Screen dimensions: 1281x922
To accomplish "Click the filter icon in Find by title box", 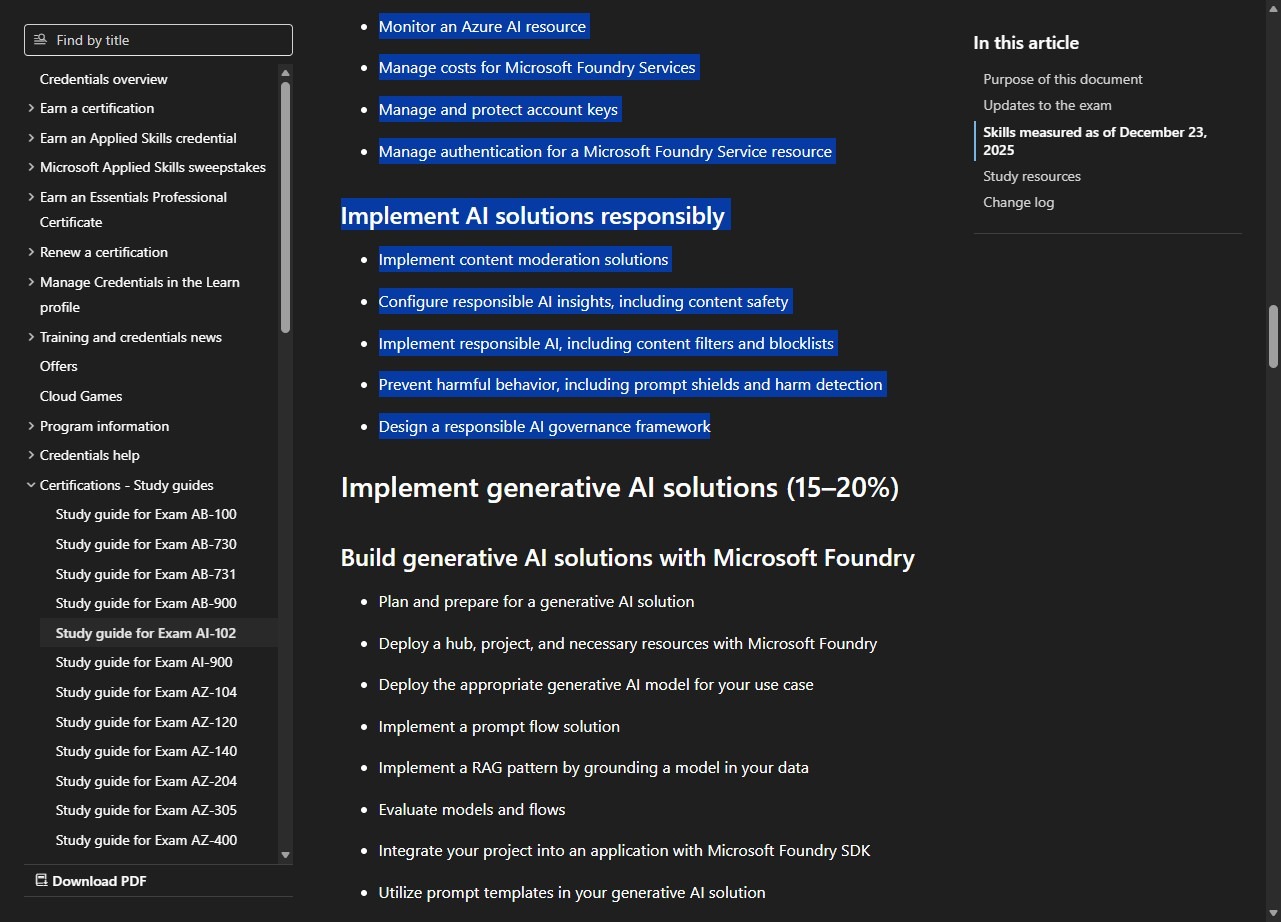I will point(40,40).
